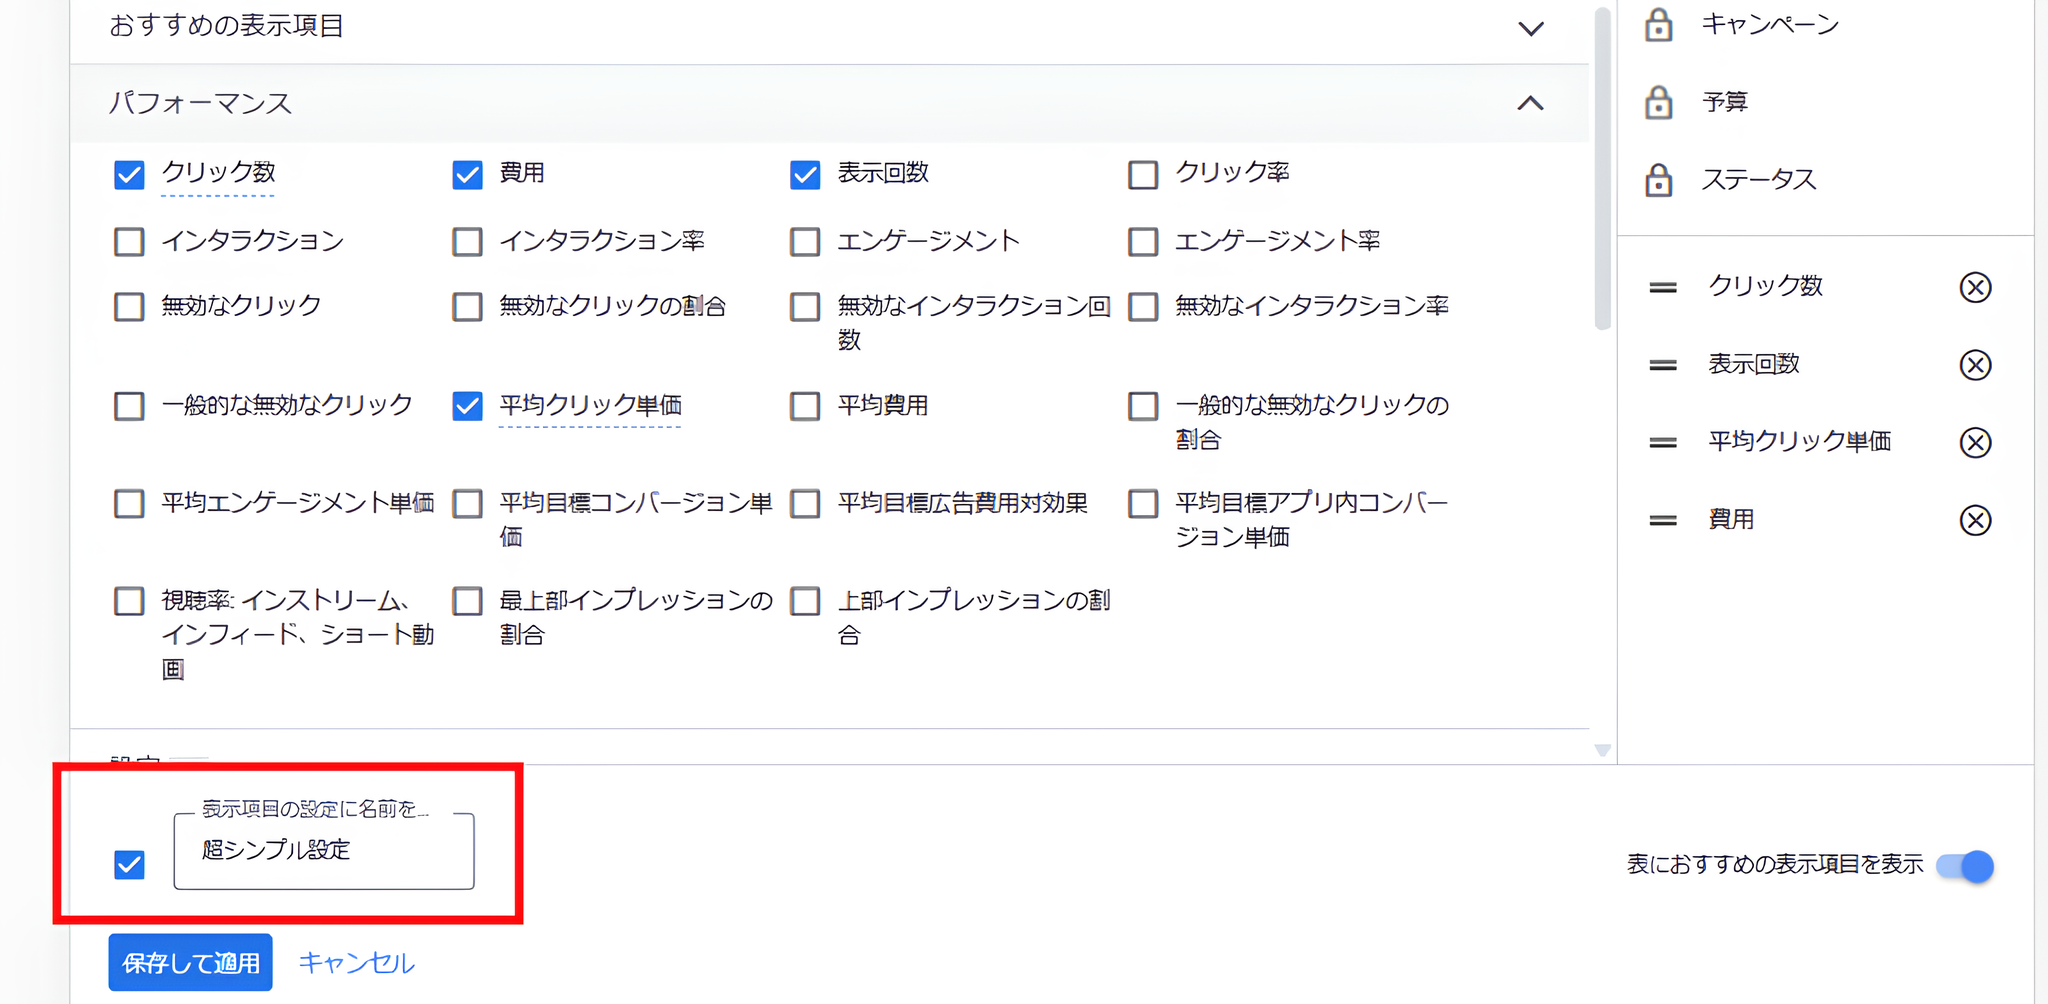The width and height of the screenshot is (2048, 1004).
Task: Remove クリック数 from selected columns
Action: 1975,288
